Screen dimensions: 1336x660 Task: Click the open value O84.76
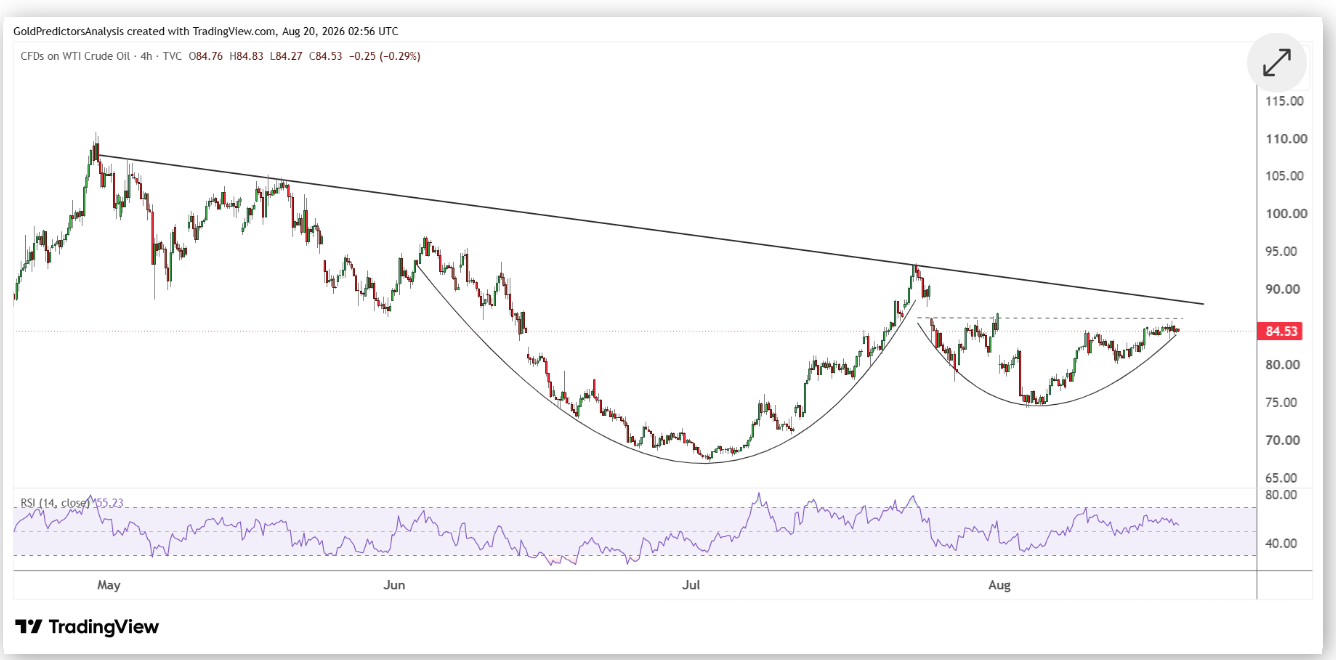[x=207, y=56]
